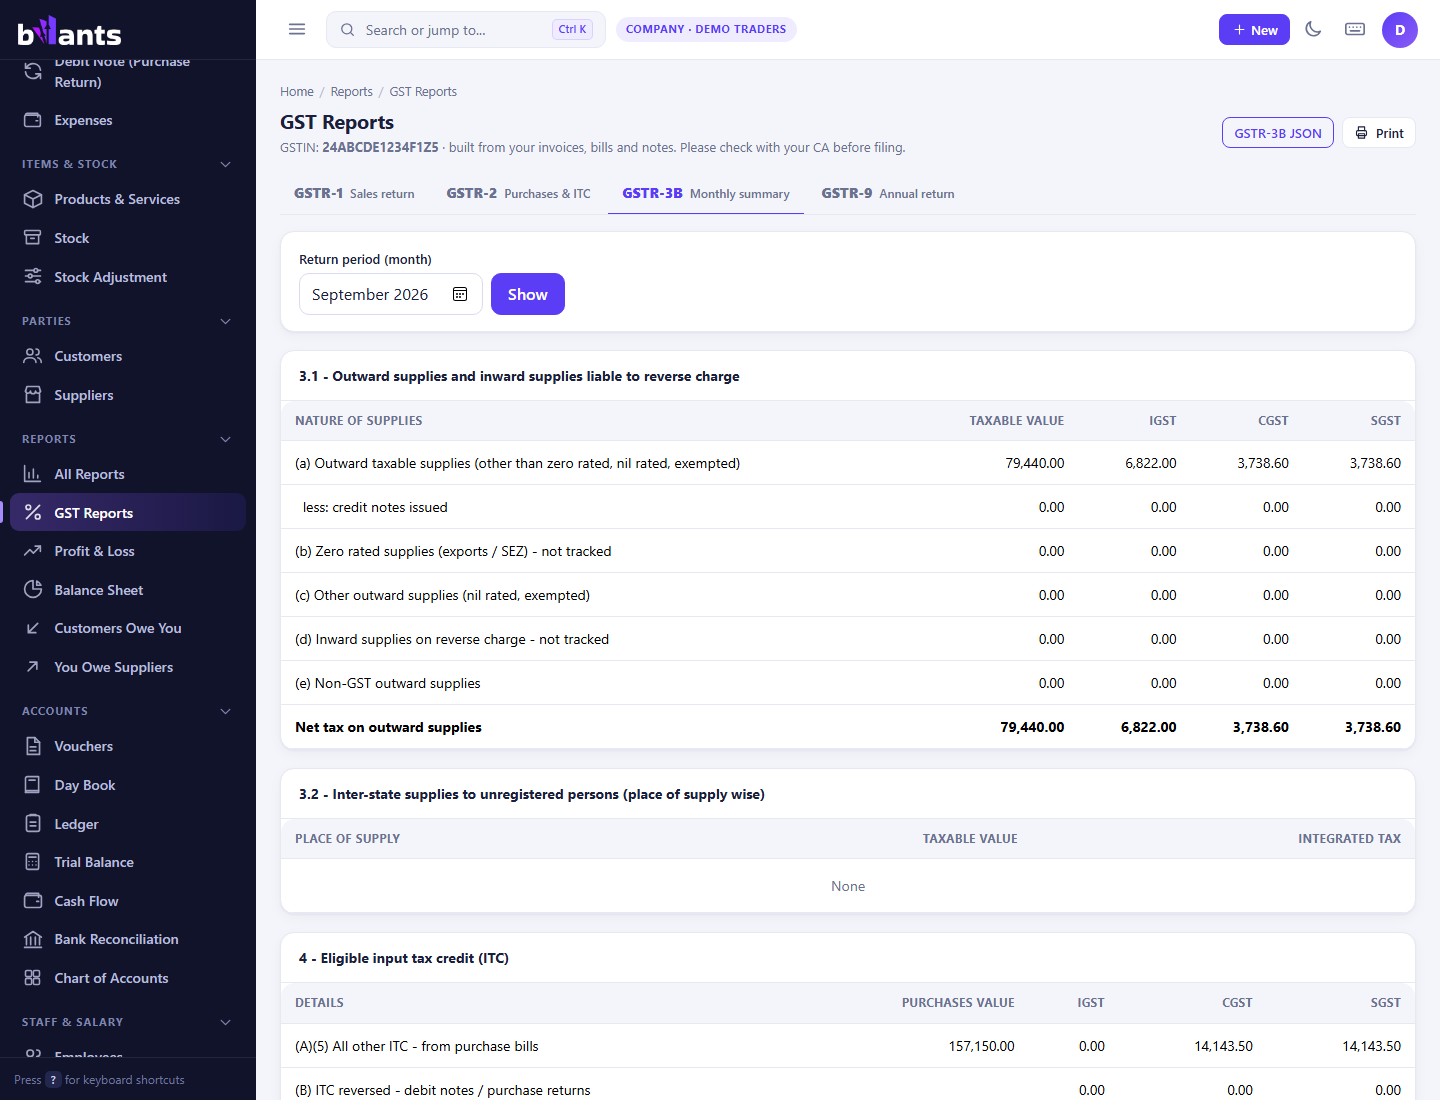Collapse the Accounts sidebar section
The height and width of the screenshot is (1100, 1440).
226,711
